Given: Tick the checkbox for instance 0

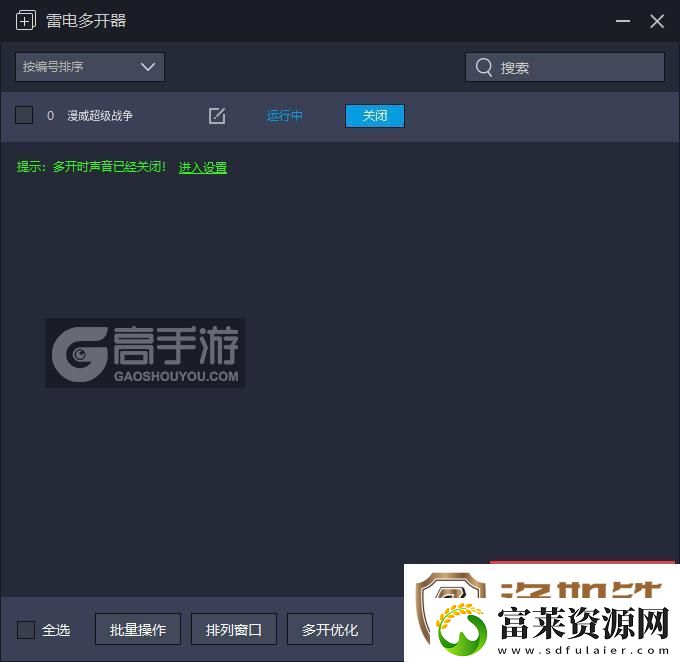Looking at the screenshot, I should coord(24,115).
